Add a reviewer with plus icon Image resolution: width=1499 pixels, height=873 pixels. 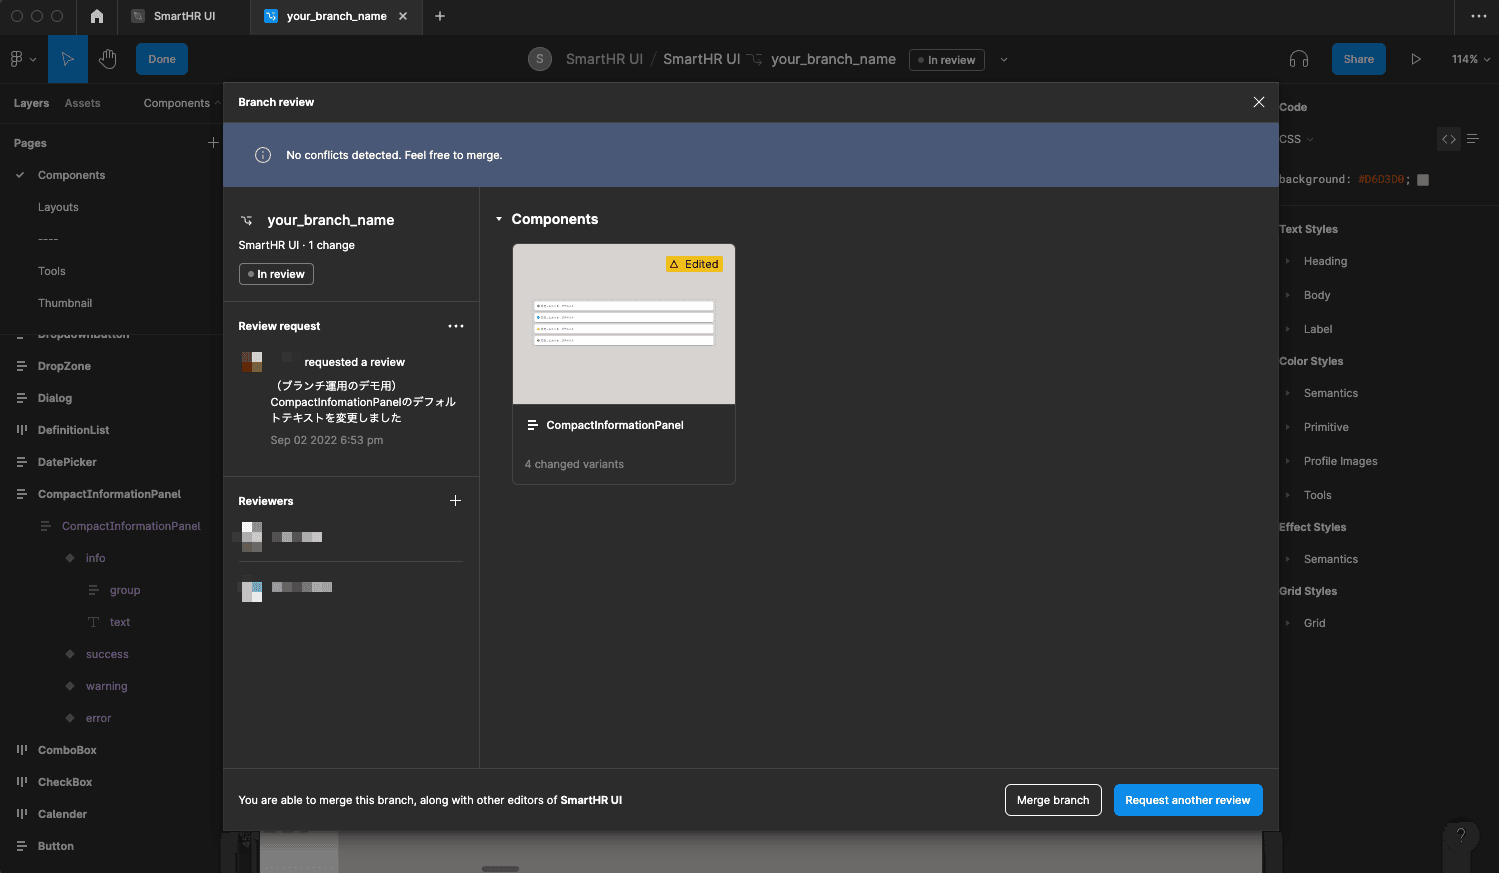(455, 501)
